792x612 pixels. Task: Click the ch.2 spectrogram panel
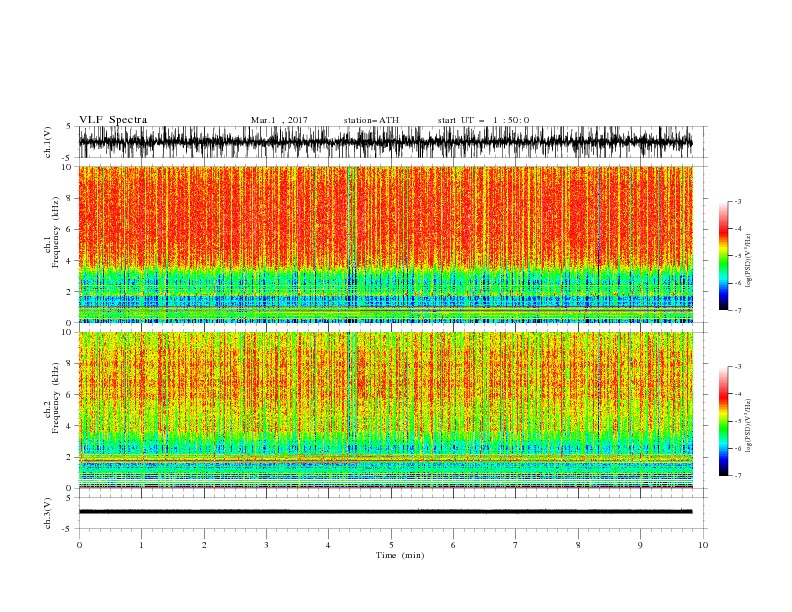coord(386,410)
